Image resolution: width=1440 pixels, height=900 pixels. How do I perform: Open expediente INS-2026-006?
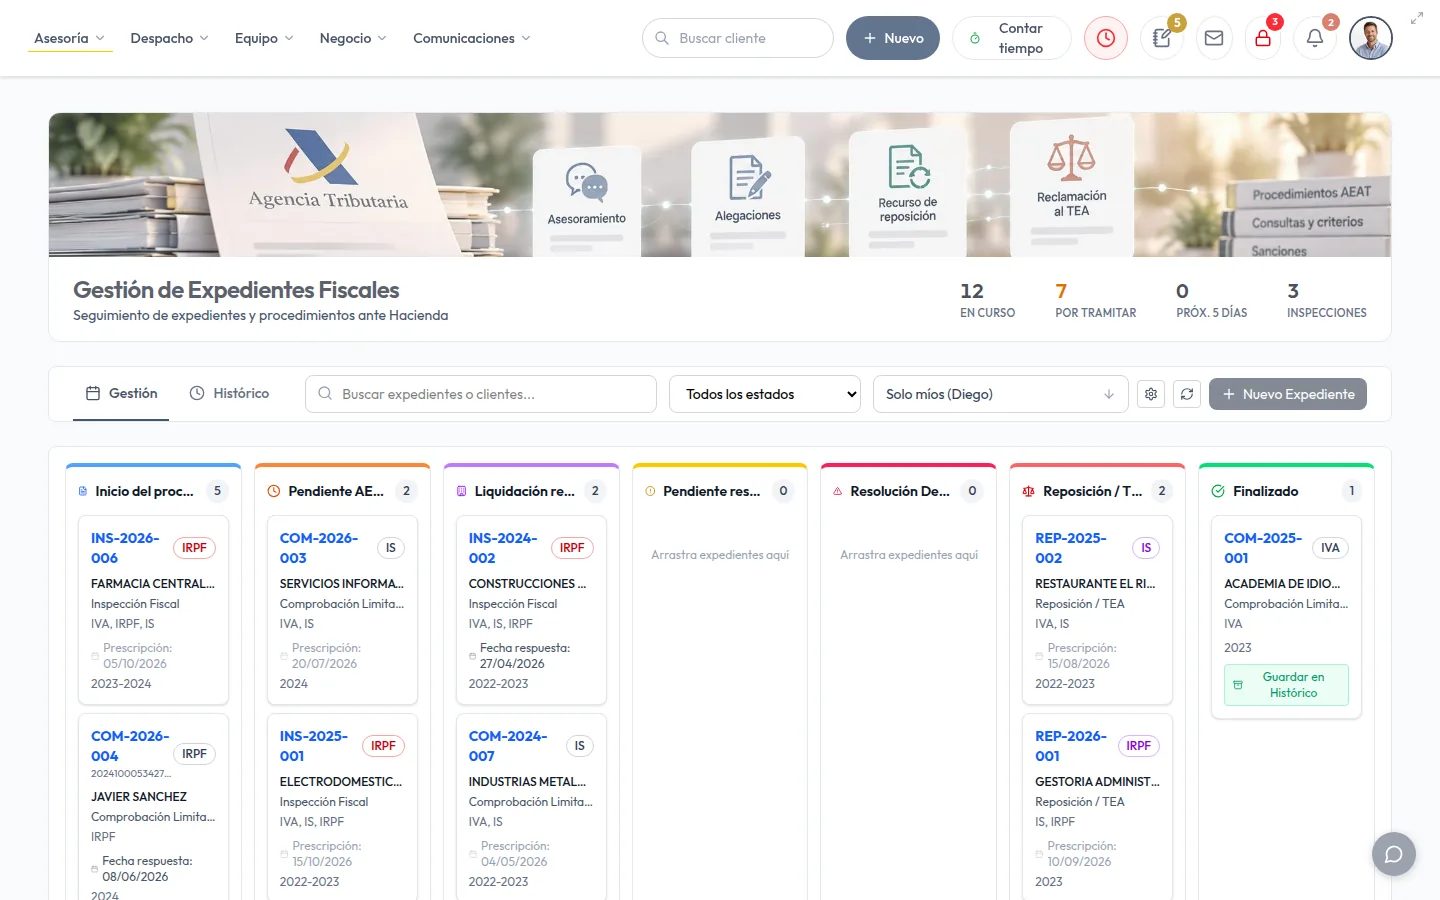click(x=125, y=548)
